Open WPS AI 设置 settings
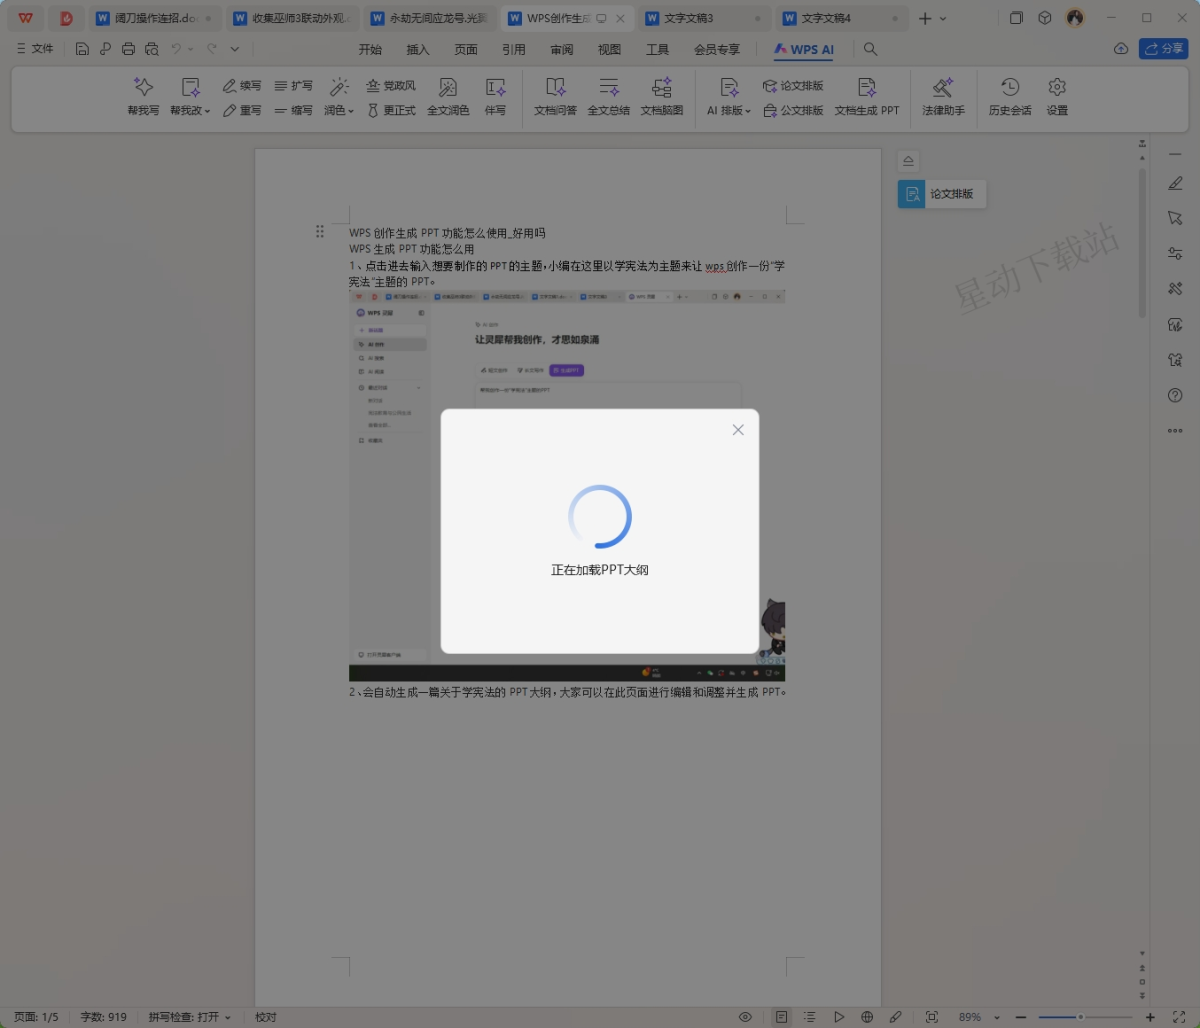The image size is (1200, 1028). point(1057,97)
